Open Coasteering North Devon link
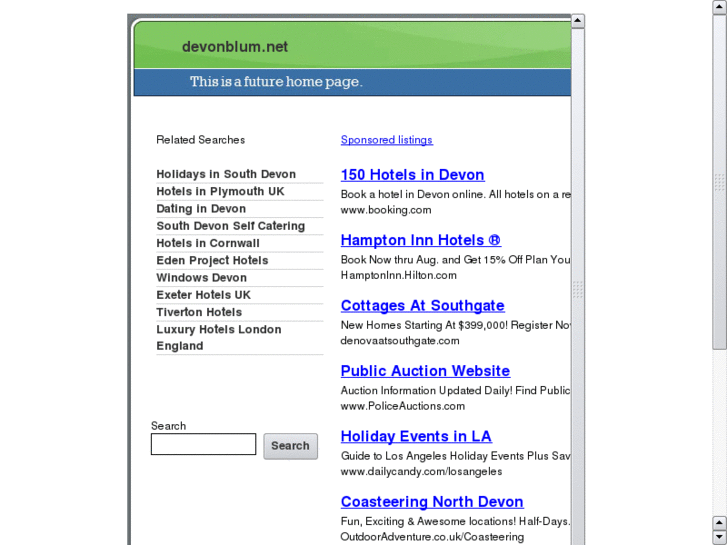 point(432,502)
